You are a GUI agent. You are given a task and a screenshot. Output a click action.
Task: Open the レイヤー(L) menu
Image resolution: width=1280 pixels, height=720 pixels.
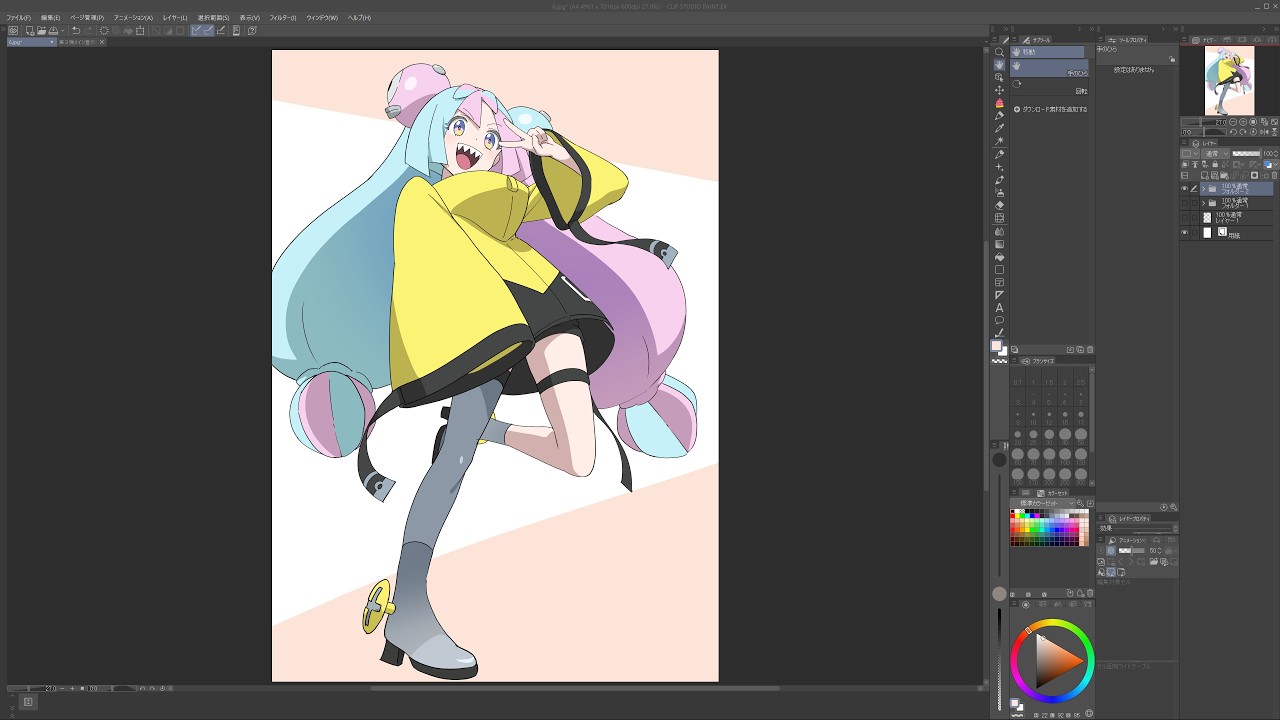click(175, 18)
